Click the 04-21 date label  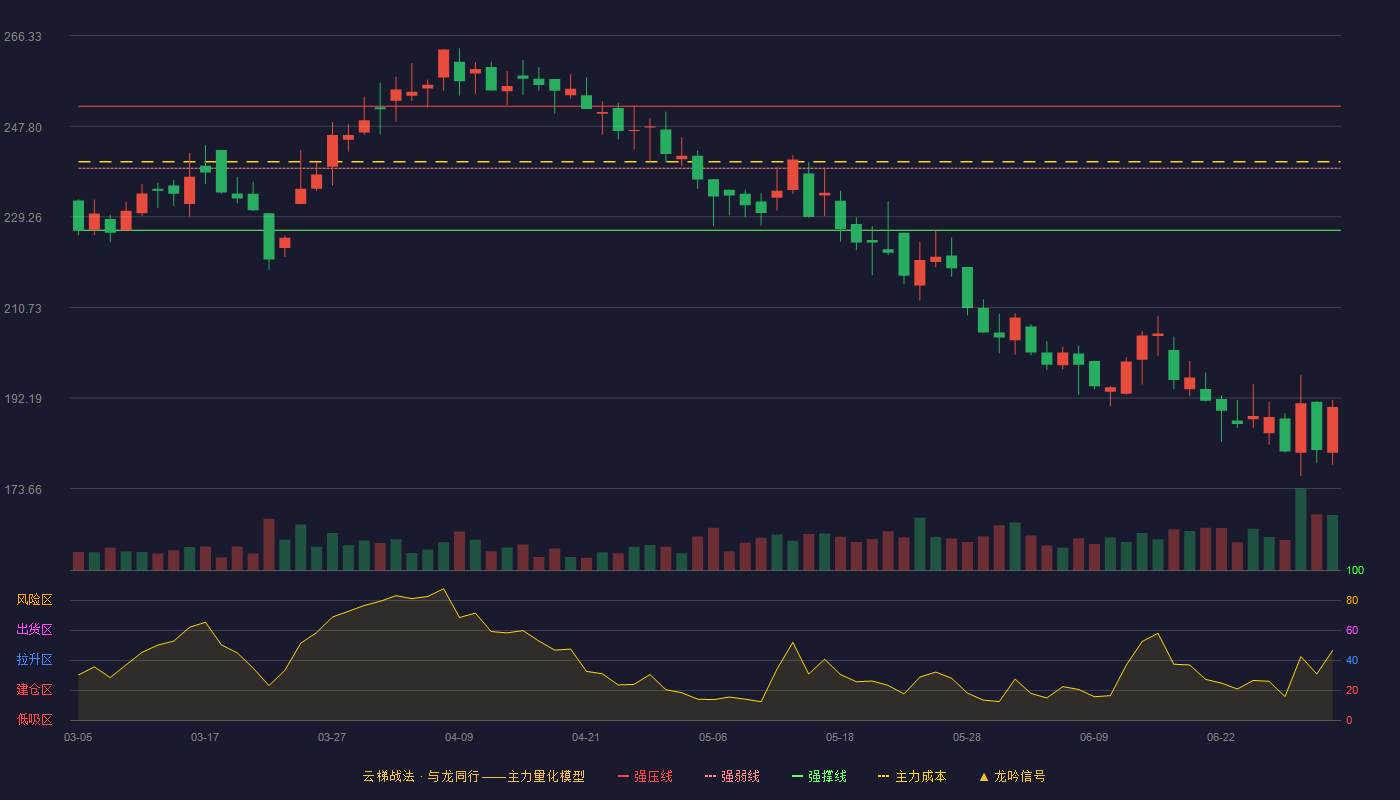pos(586,737)
